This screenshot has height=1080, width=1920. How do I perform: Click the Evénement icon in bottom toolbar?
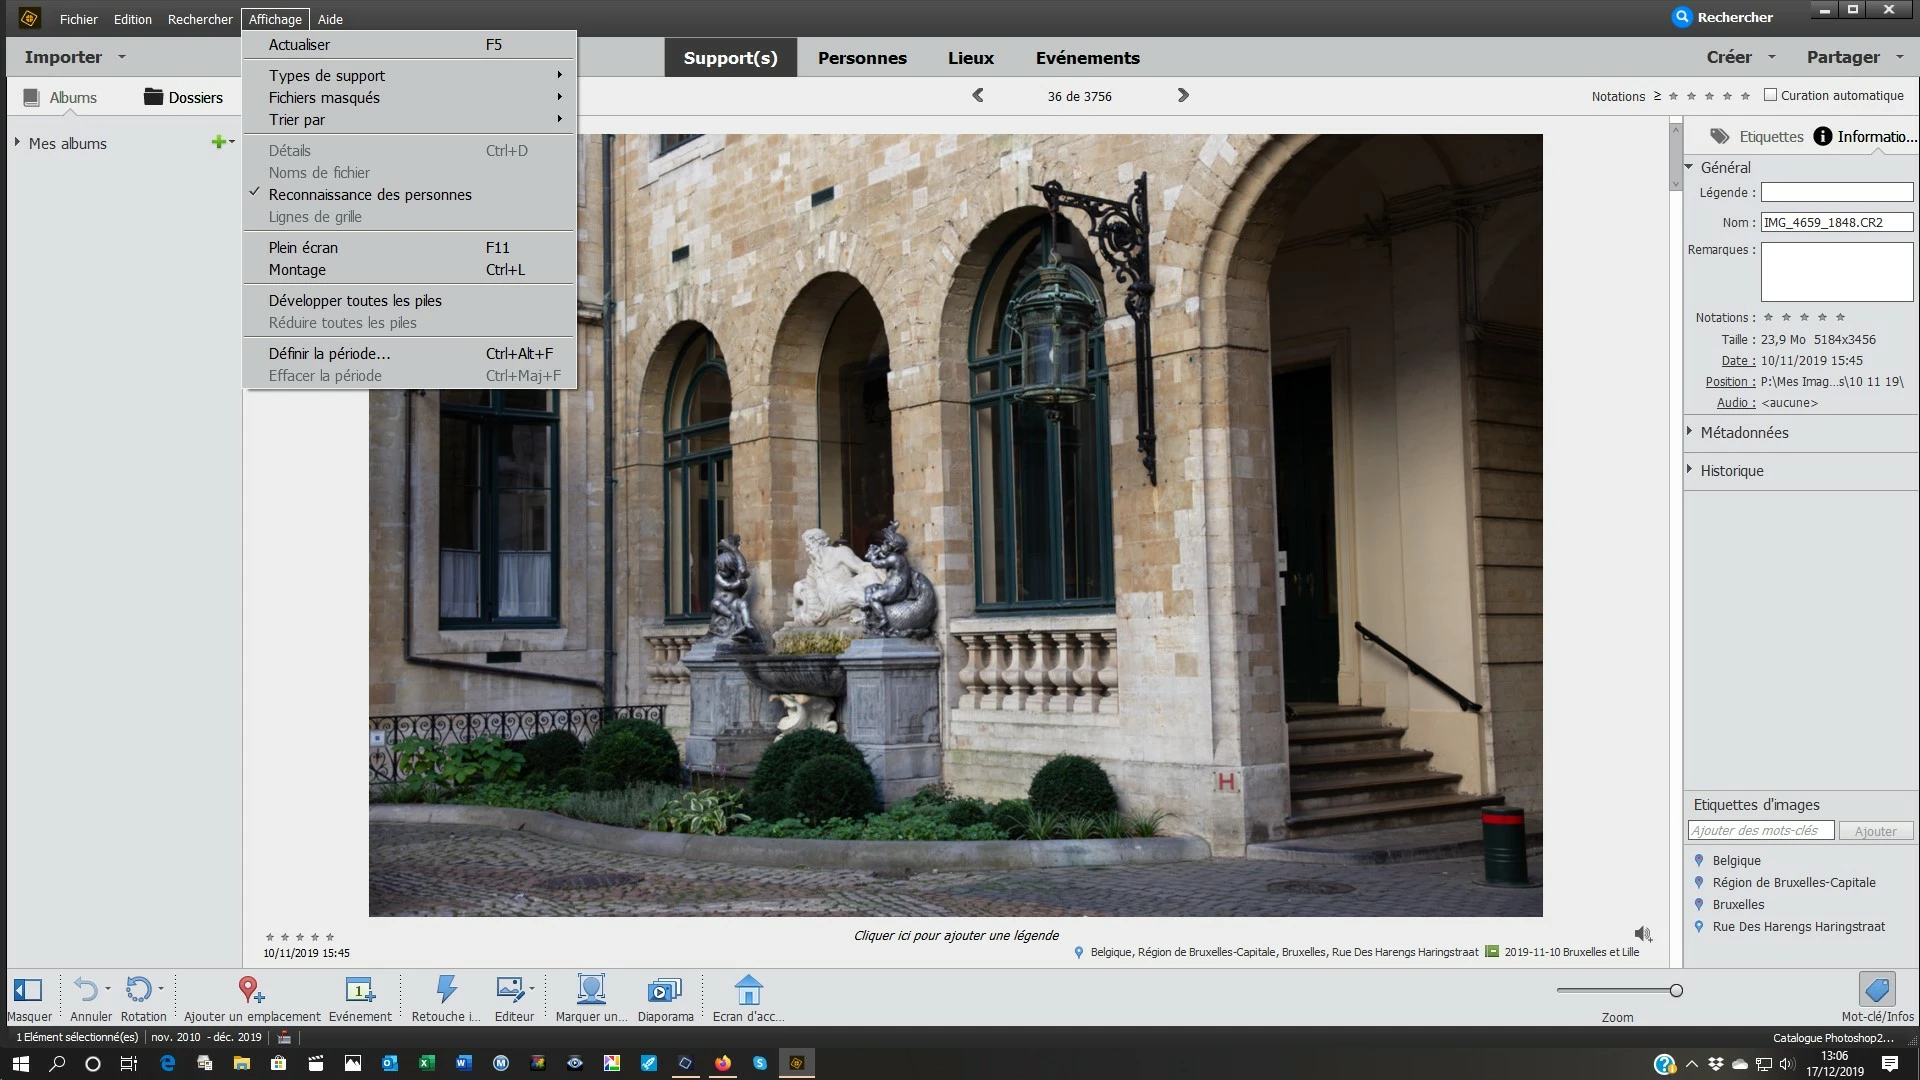(x=359, y=990)
